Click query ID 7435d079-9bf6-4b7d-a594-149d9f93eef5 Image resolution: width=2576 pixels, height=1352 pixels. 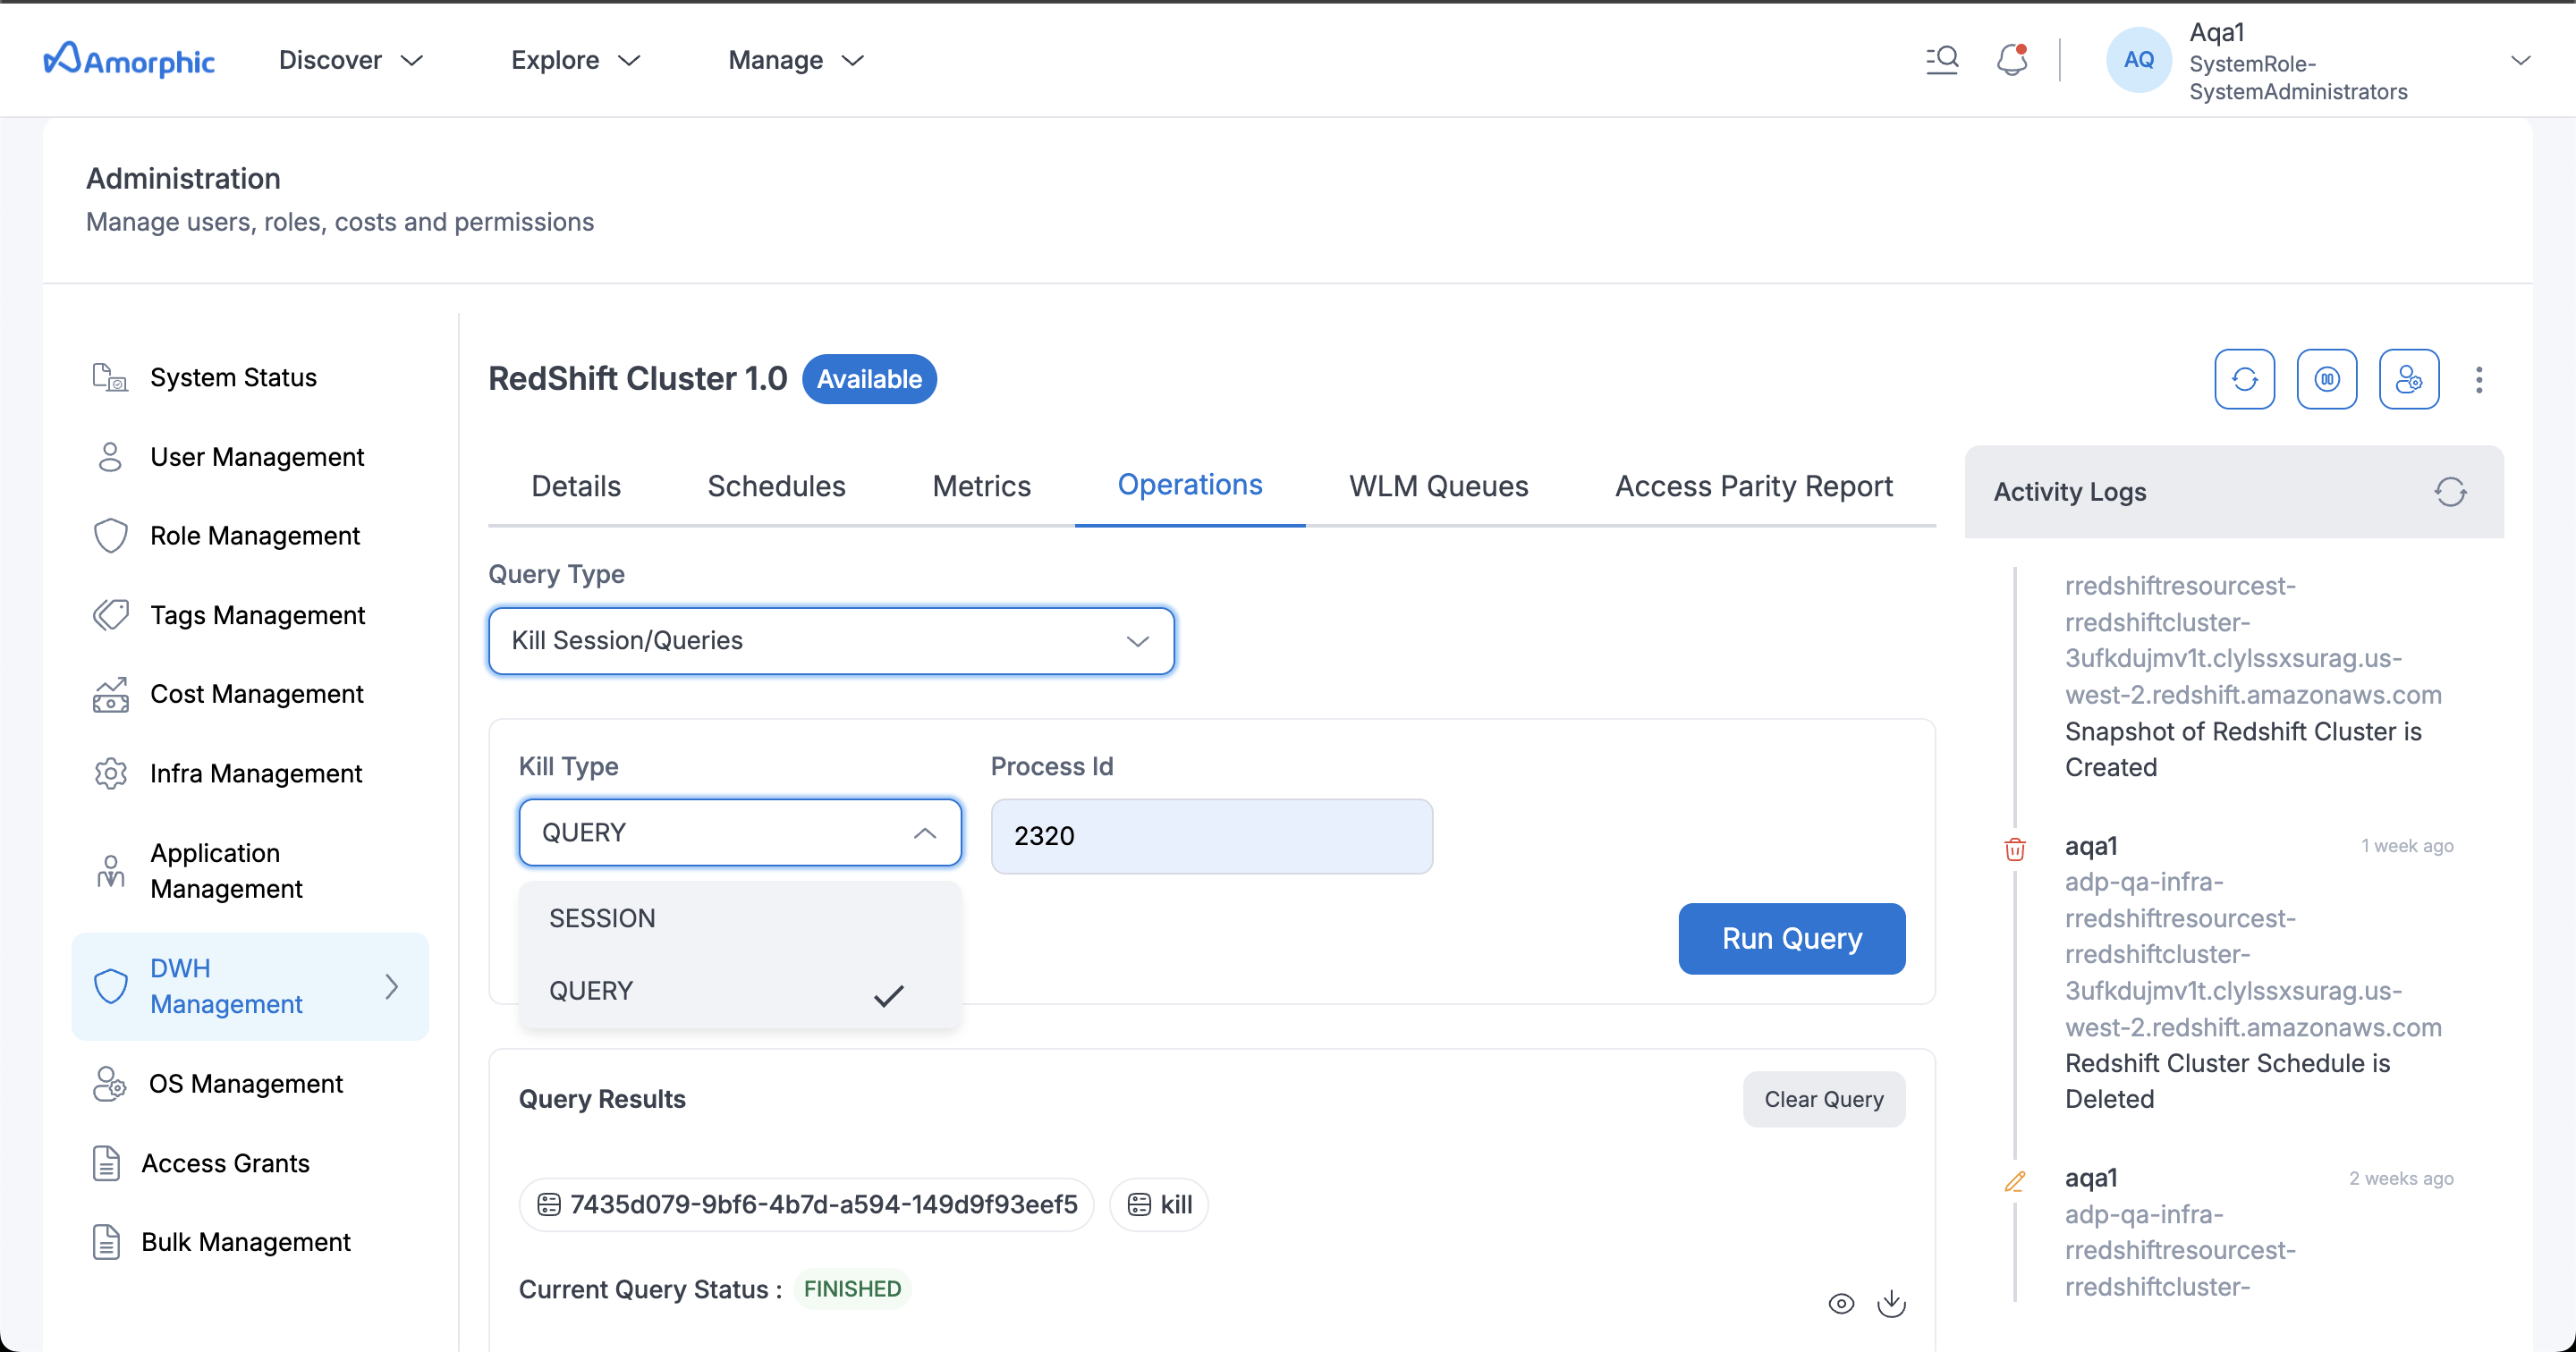[x=823, y=1204]
